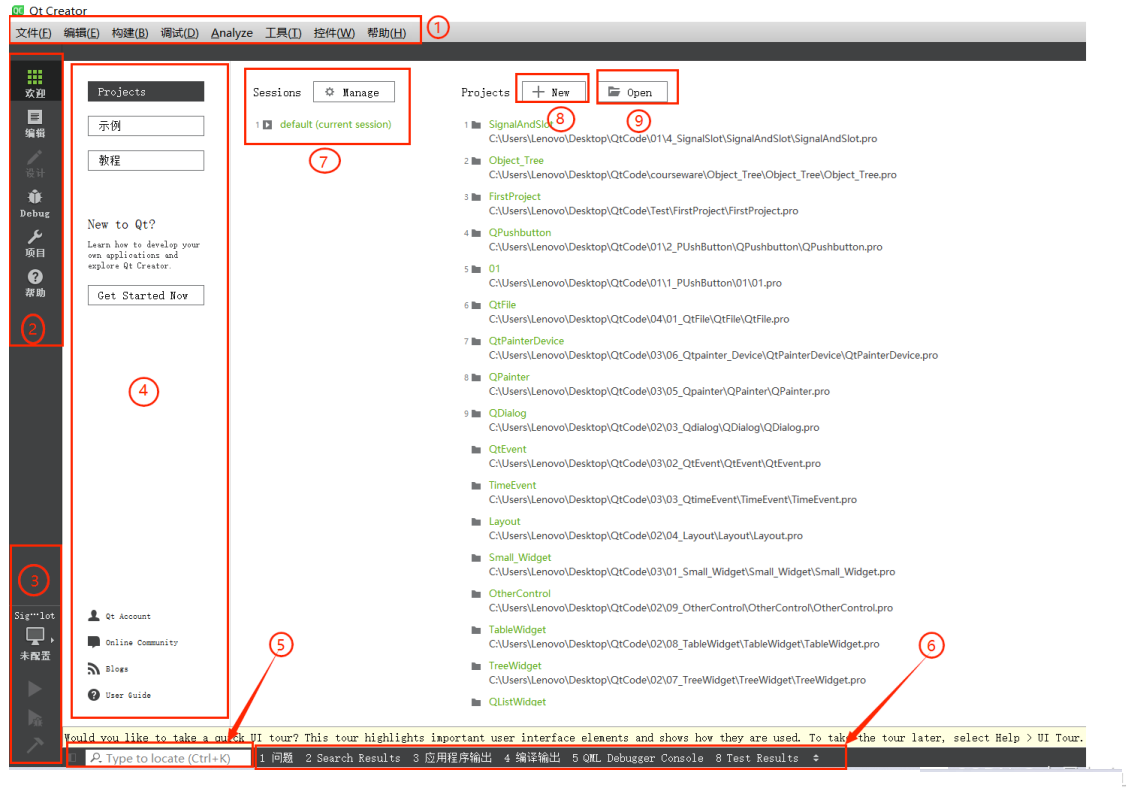Open the OtherControl project link
Image resolution: width=1130 pixels, height=797 pixels.
[520, 593]
